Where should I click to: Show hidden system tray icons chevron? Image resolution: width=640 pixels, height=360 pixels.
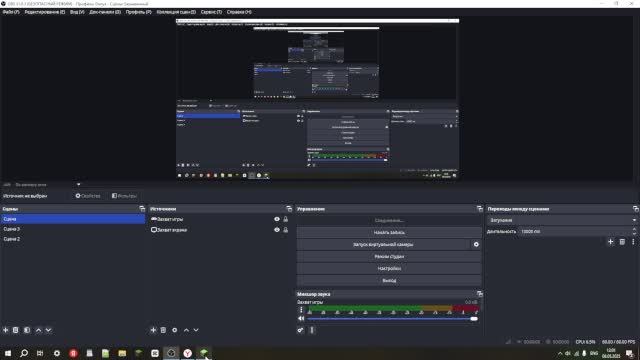[x=560, y=353]
